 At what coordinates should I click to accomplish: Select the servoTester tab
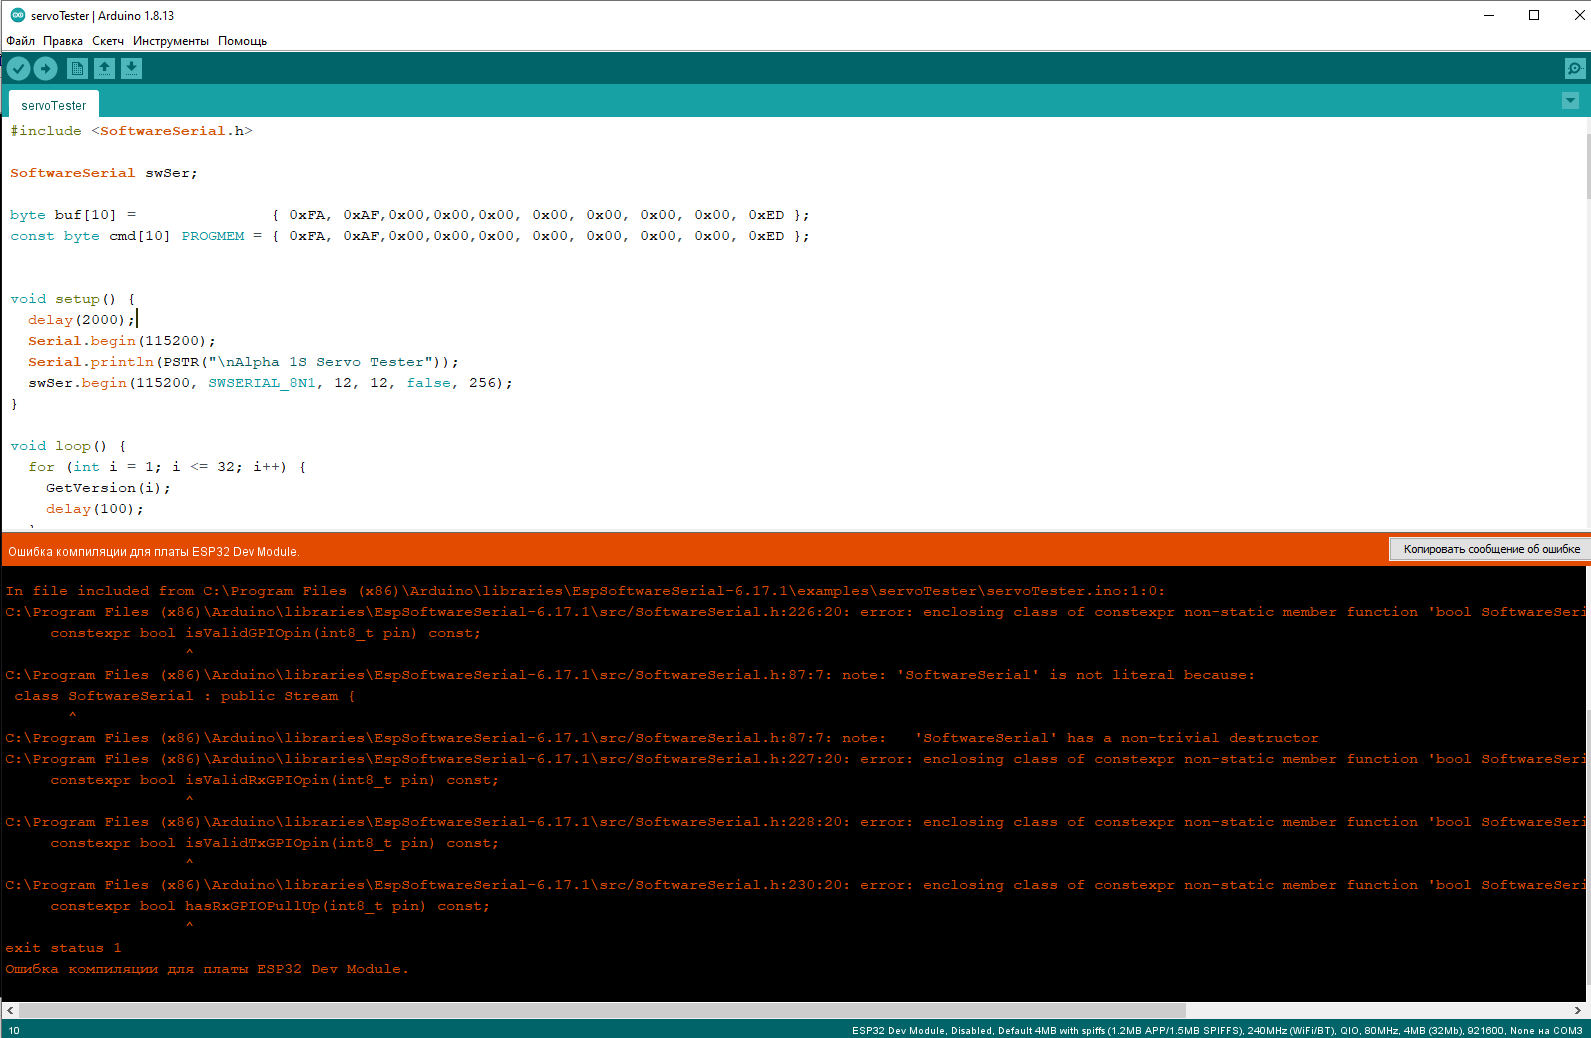pyautogui.click(x=54, y=105)
